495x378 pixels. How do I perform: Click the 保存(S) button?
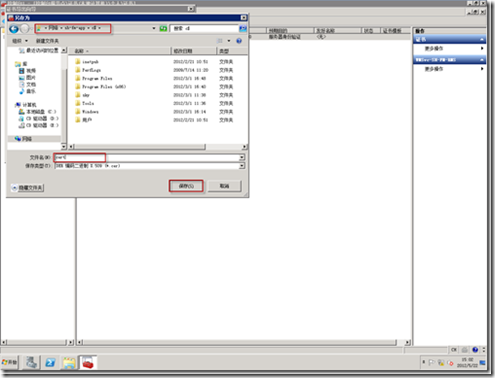tap(186, 186)
